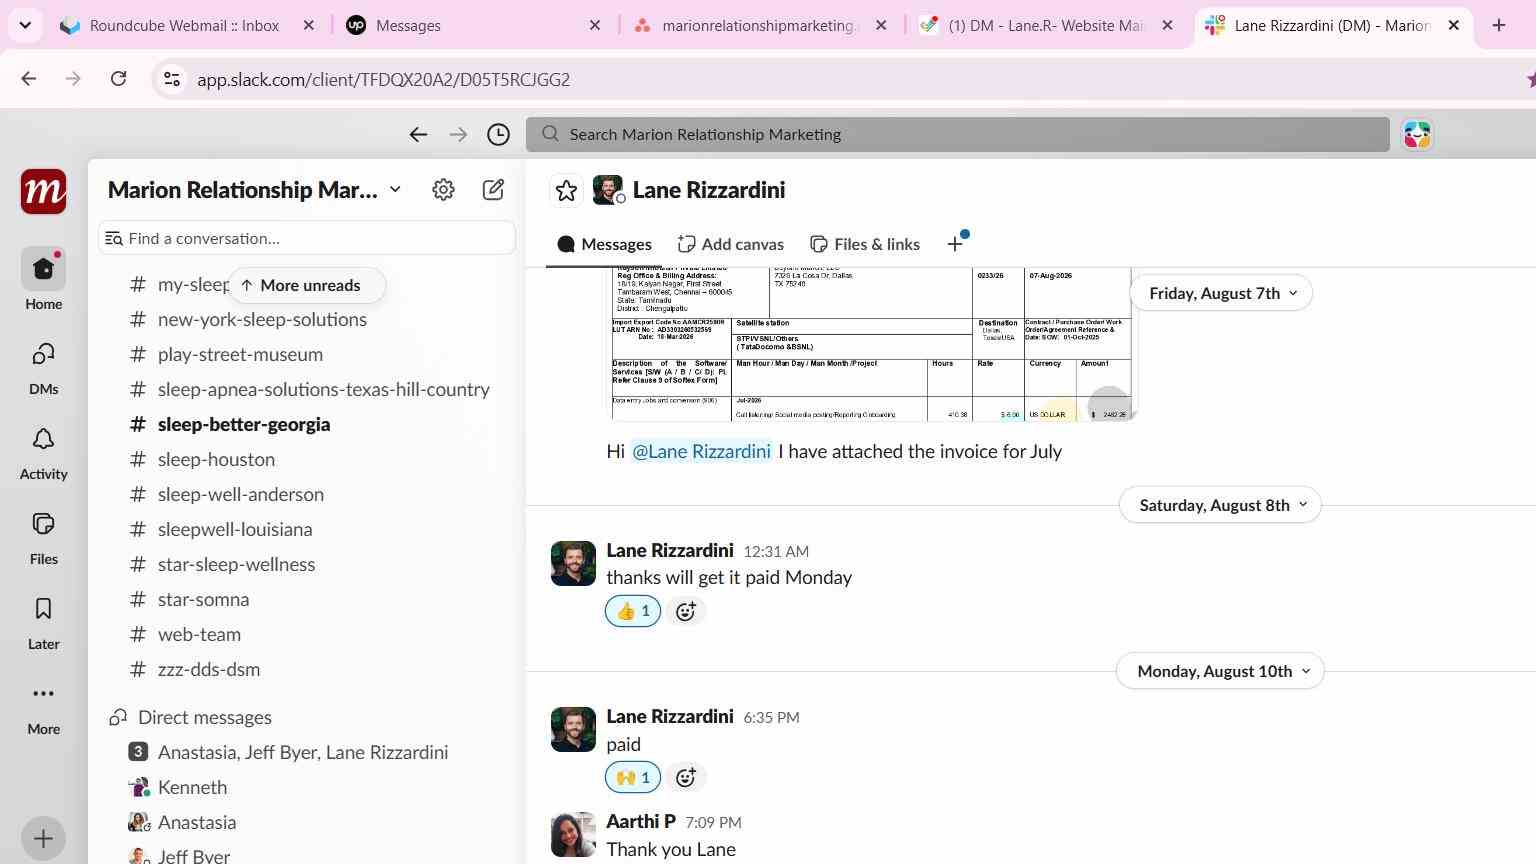This screenshot has height=864, width=1536.
Task: Add reaction next to the thumbs-up emoji
Action: click(686, 611)
